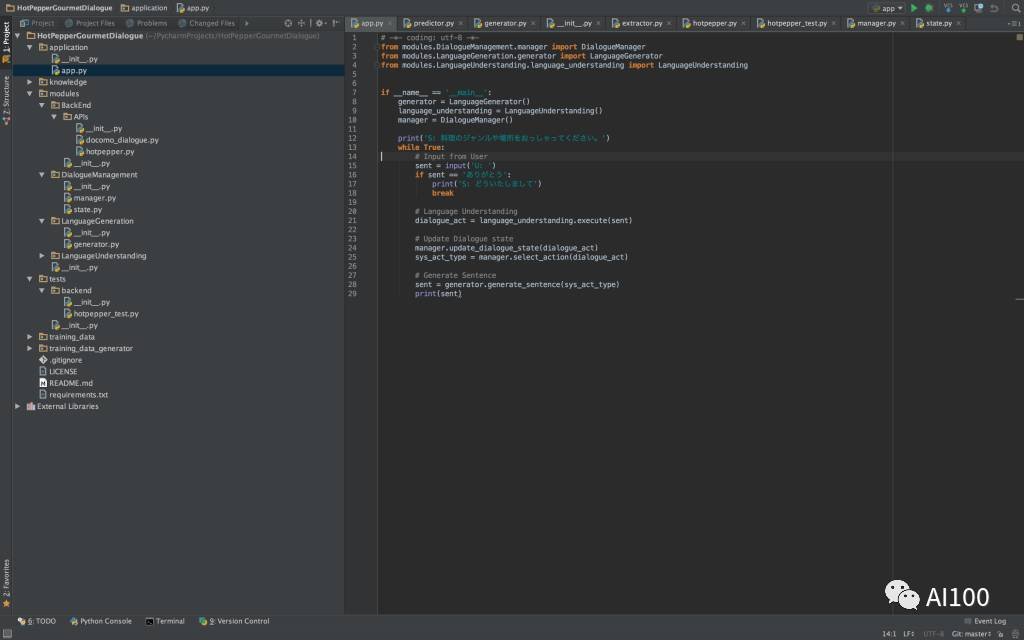Switch to the predictor.py editor tab
Screen dimensions: 1024x640
[434, 23]
